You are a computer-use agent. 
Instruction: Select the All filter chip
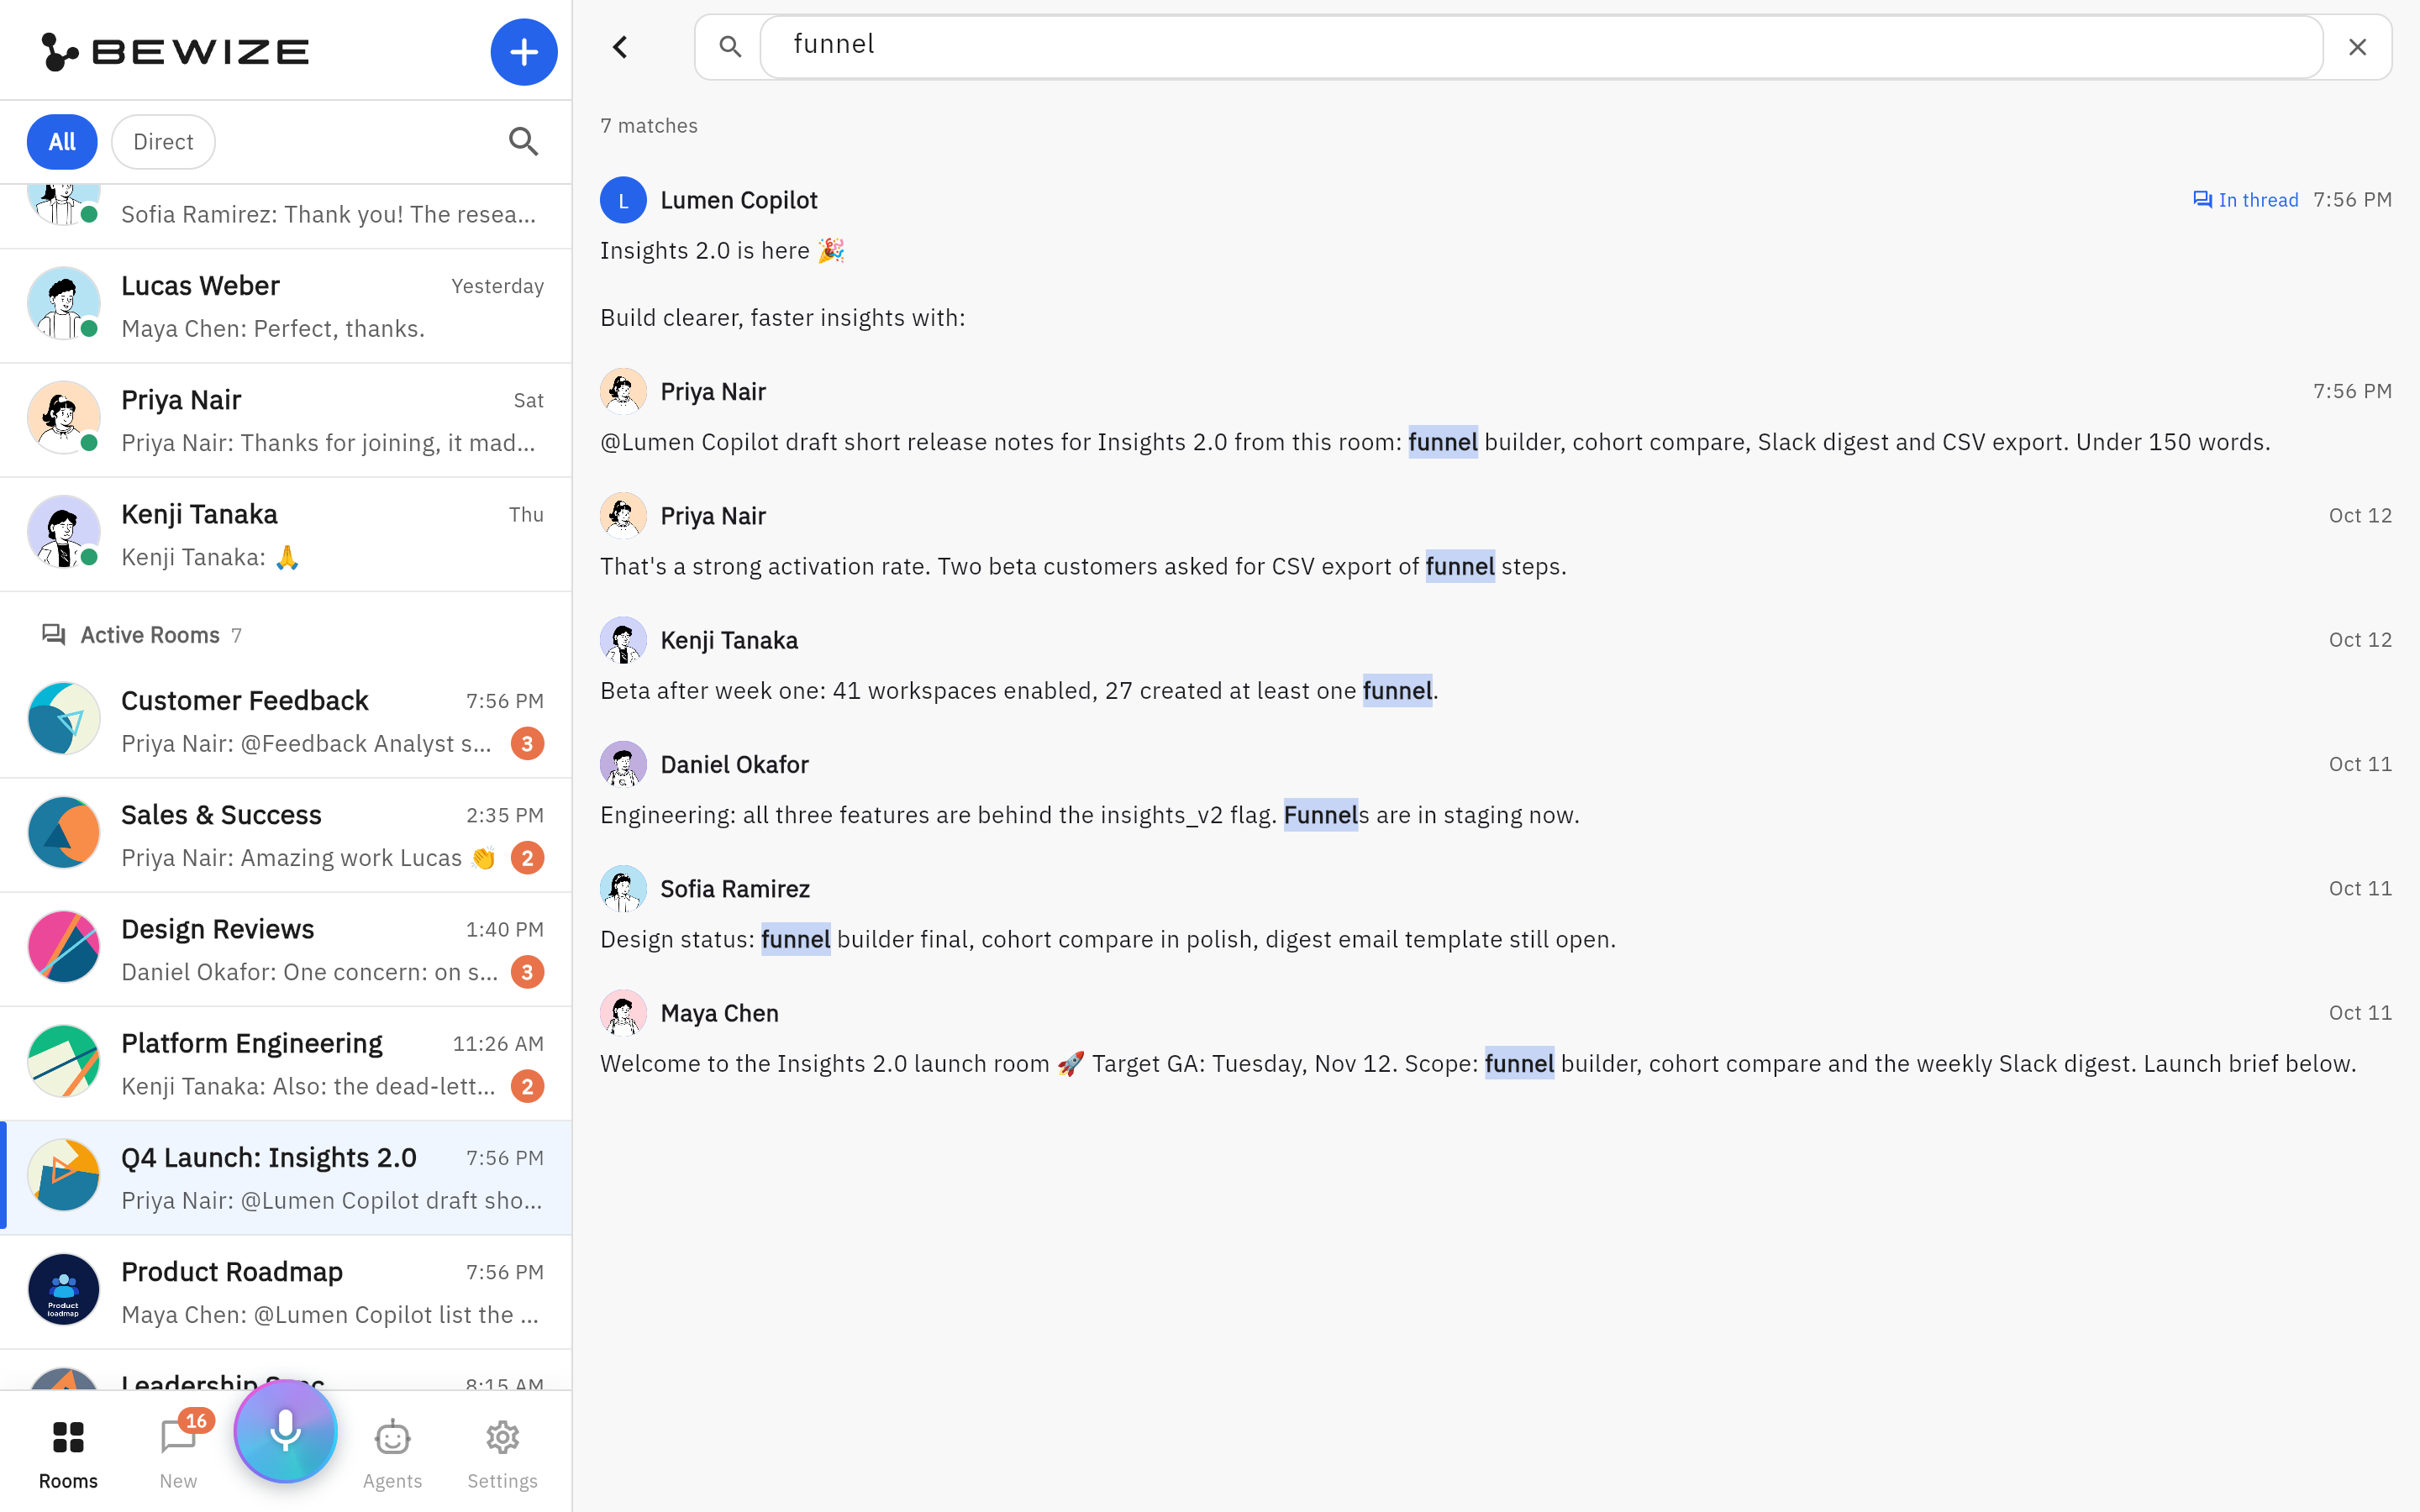pyautogui.click(x=62, y=142)
